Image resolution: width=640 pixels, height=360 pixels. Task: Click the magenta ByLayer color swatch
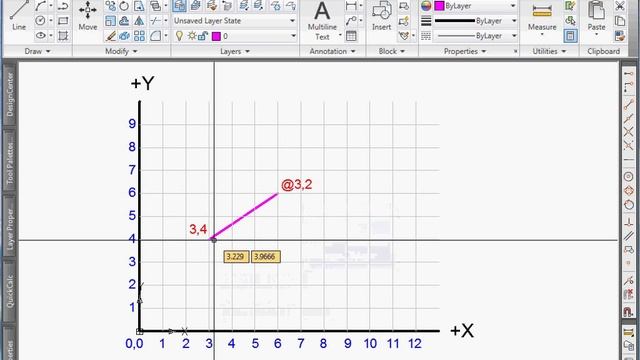pos(439,6)
